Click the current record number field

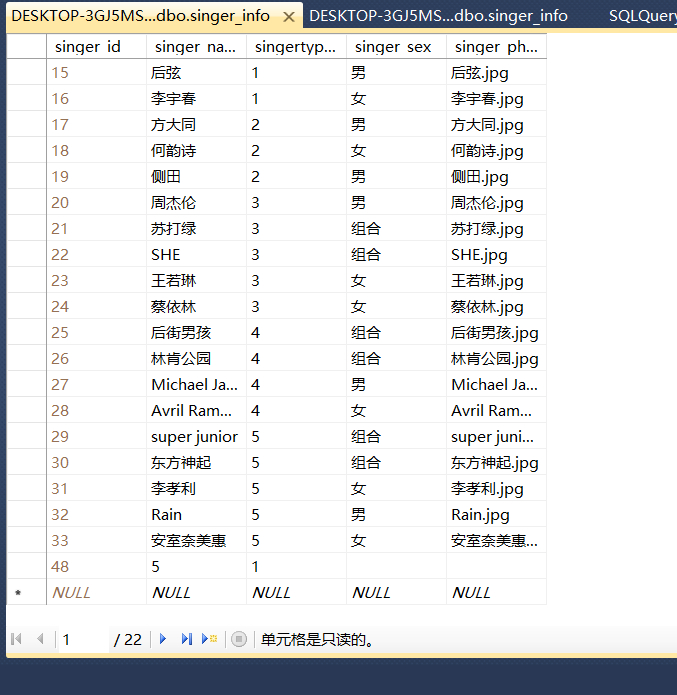[83, 640]
